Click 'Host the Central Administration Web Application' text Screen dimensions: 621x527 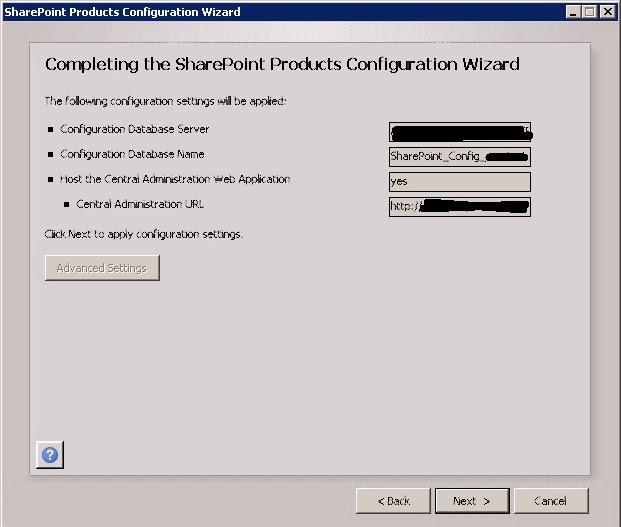pos(175,179)
